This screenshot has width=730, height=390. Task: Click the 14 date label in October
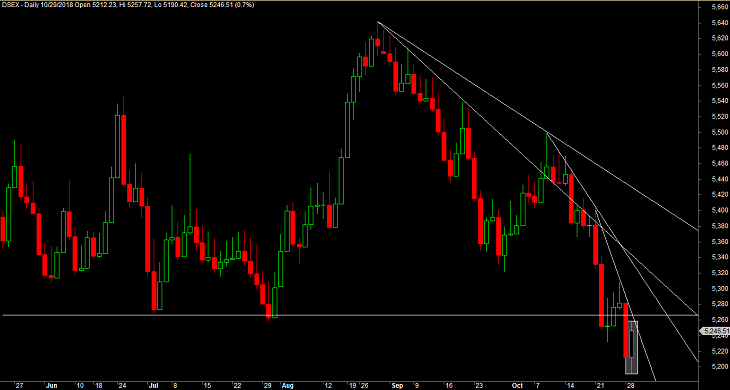coord(569,386)
